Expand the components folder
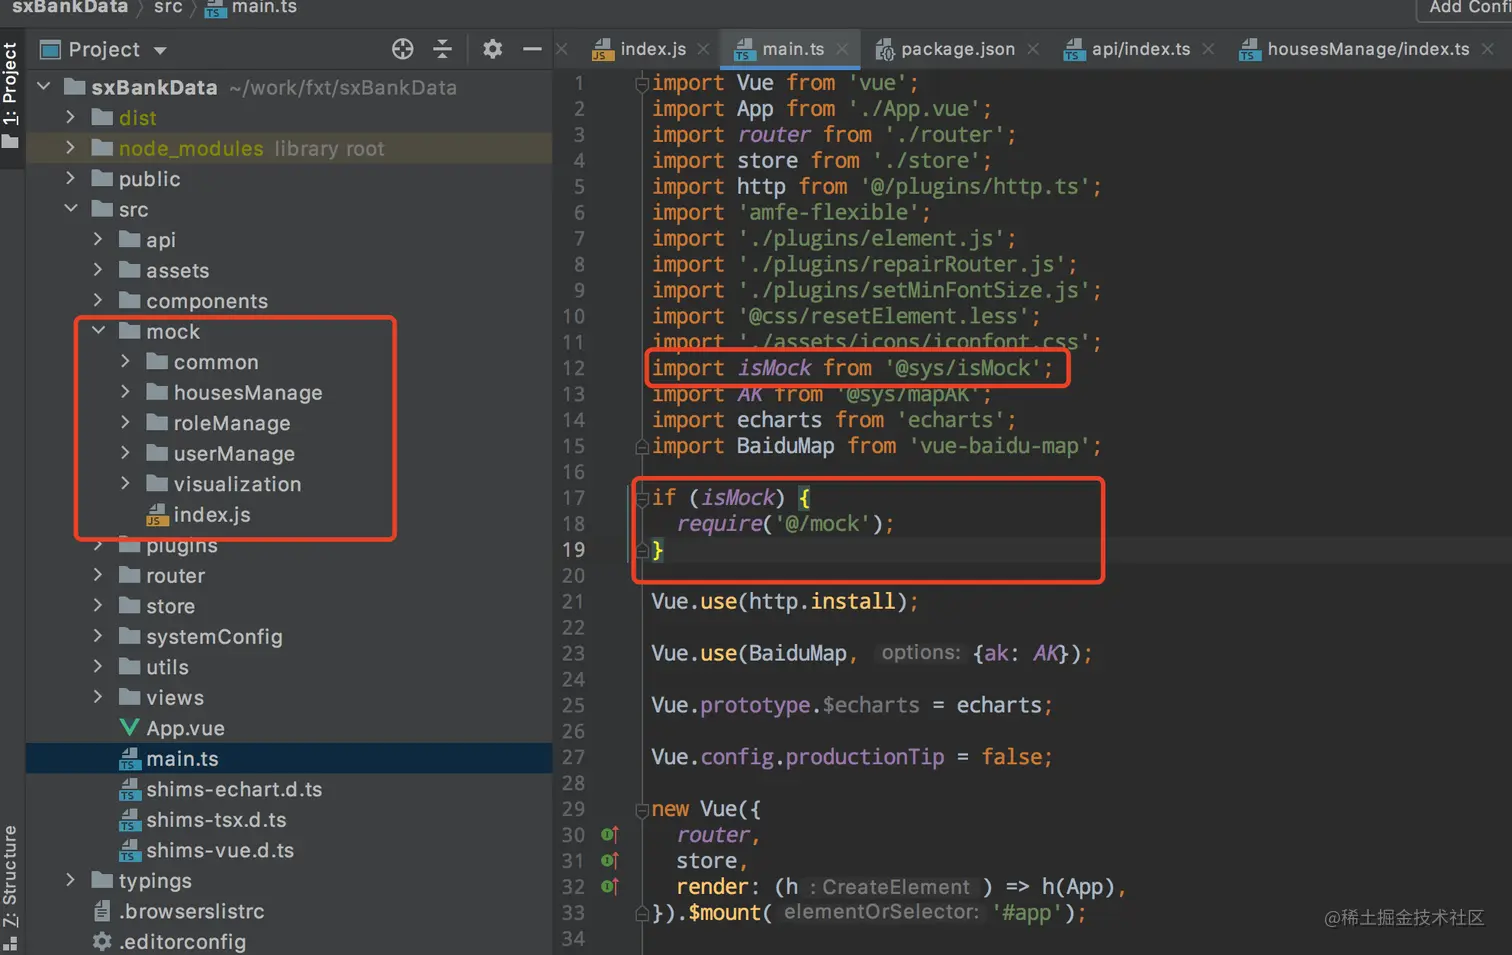Image resolution: width=1512 pixels, height=955 pixels. point(97,300)
